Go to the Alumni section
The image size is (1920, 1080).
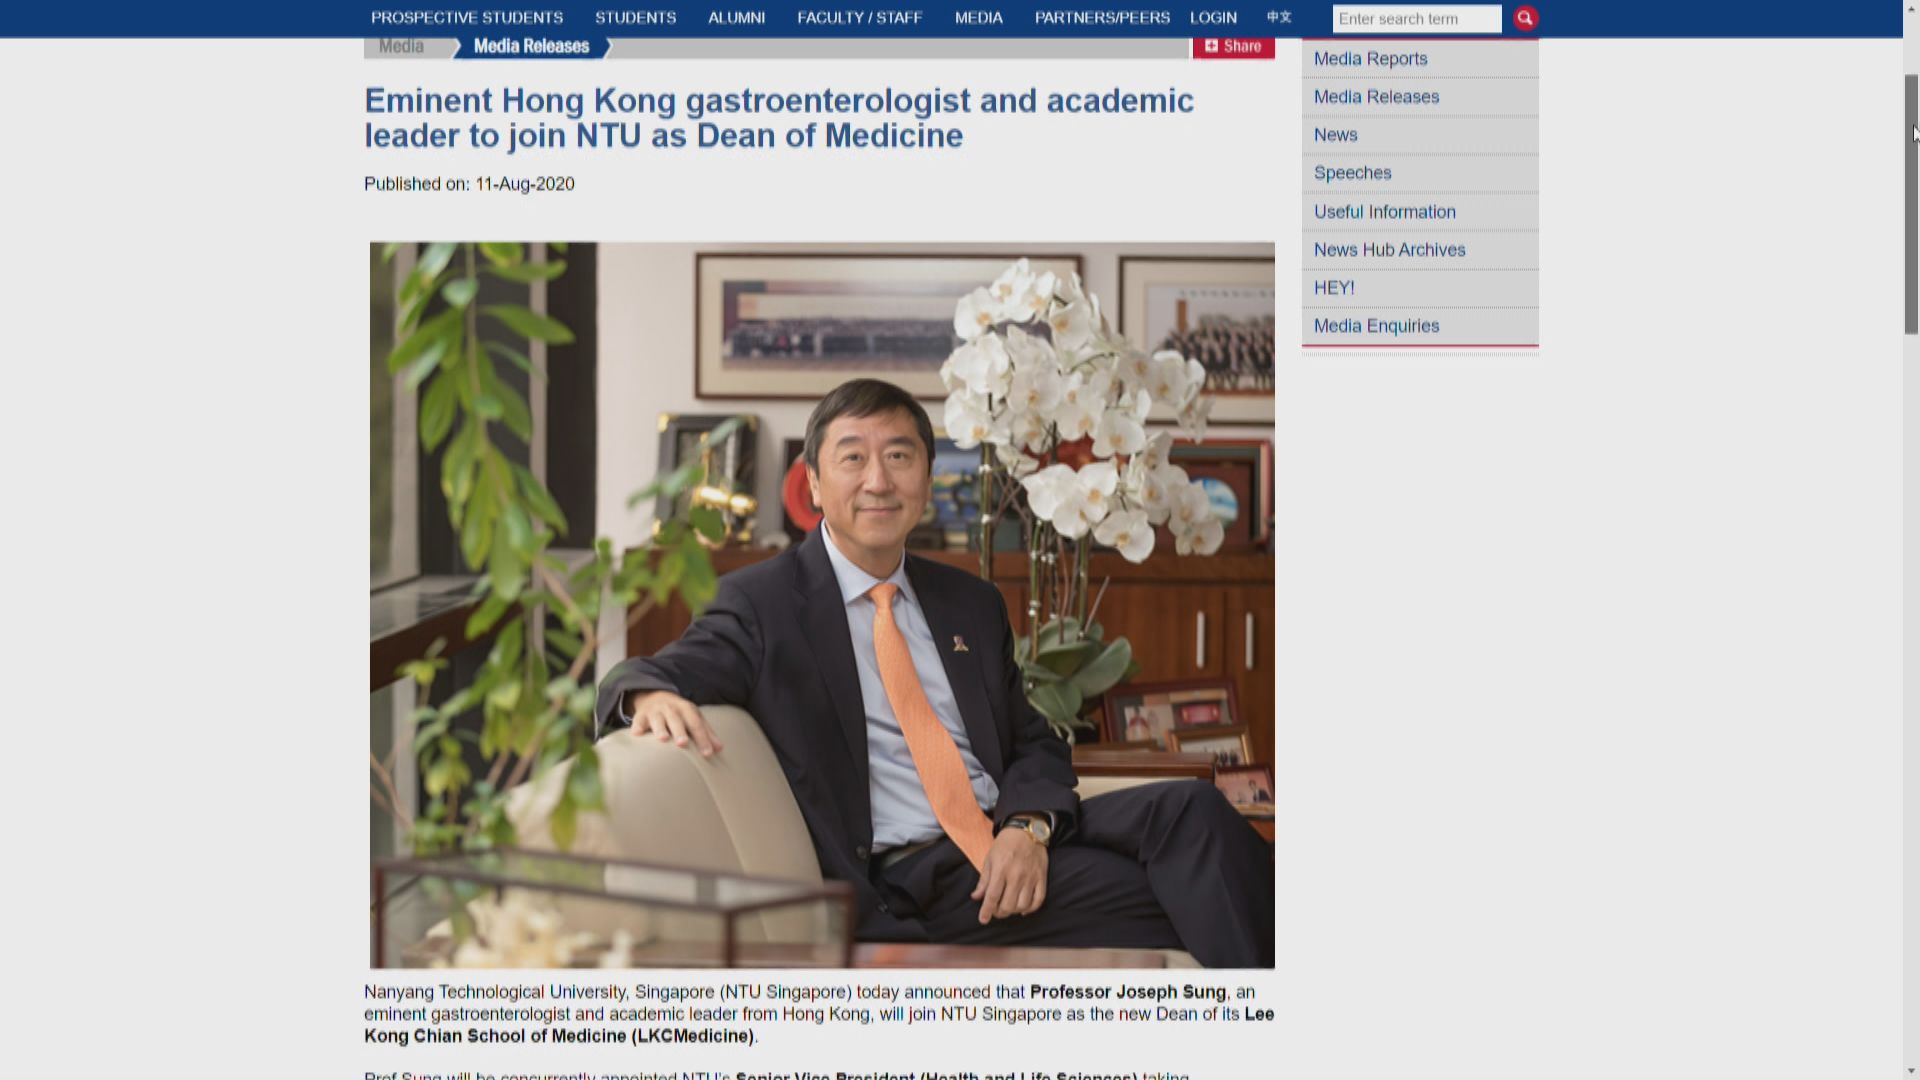pyautogui.click(x=736, y=18)
